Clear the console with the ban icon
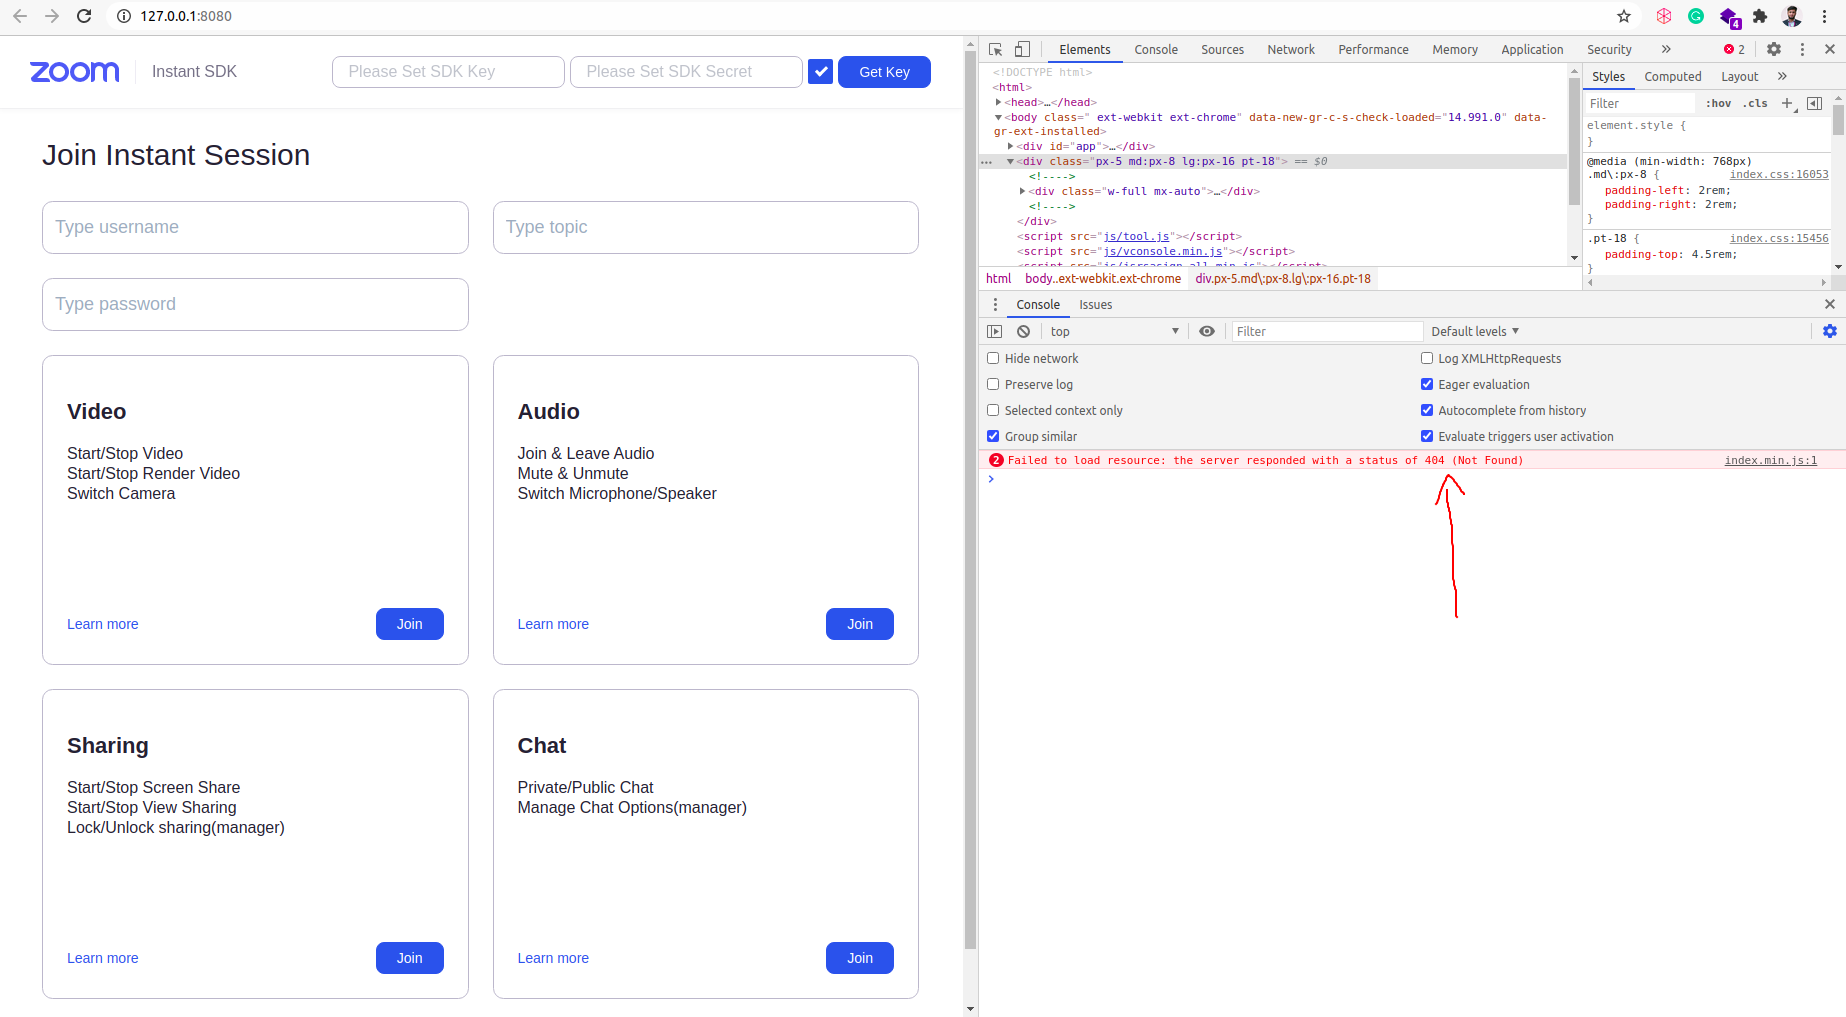This screenshot has height=1017, width=1846. tap(1023, 331)
